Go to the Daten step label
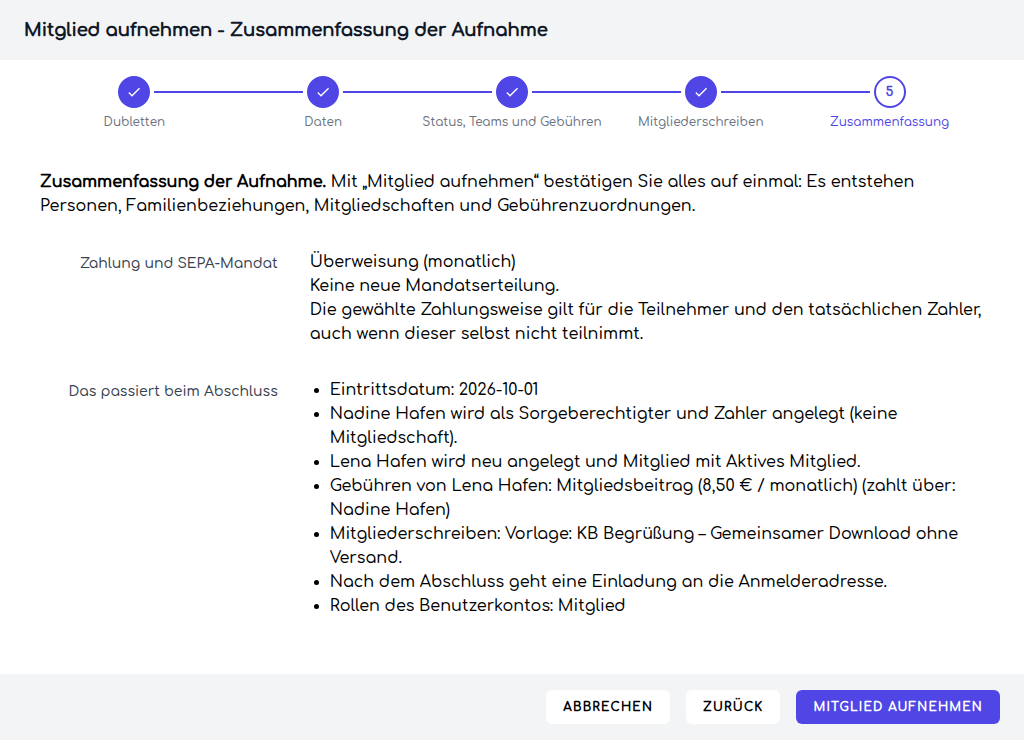The image size is (1024, 740). click(x=323, y=121)
